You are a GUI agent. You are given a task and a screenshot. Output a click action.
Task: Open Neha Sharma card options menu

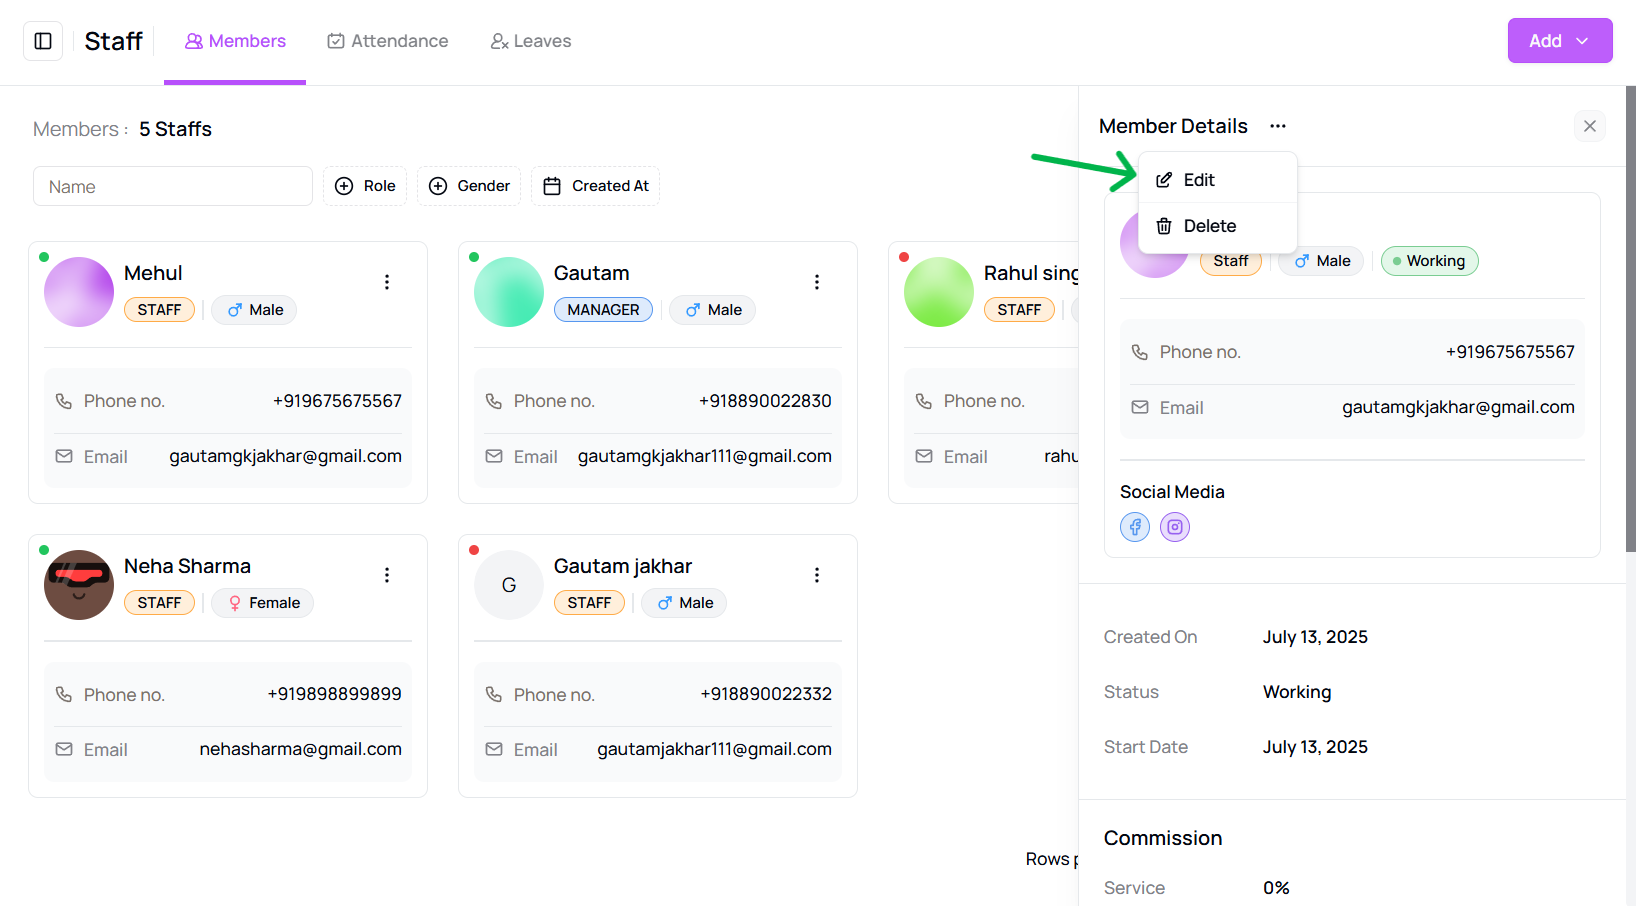[387, 575]
